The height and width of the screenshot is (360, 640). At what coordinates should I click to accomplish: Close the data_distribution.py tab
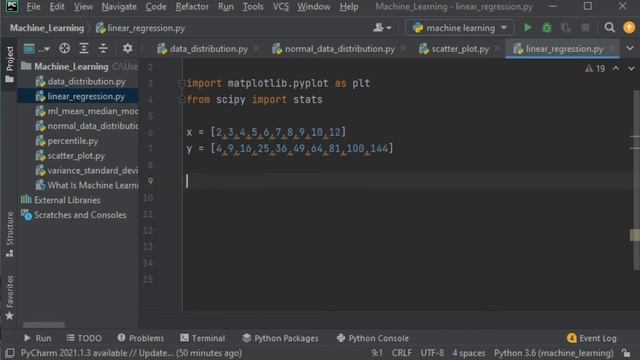pos(256,49)
